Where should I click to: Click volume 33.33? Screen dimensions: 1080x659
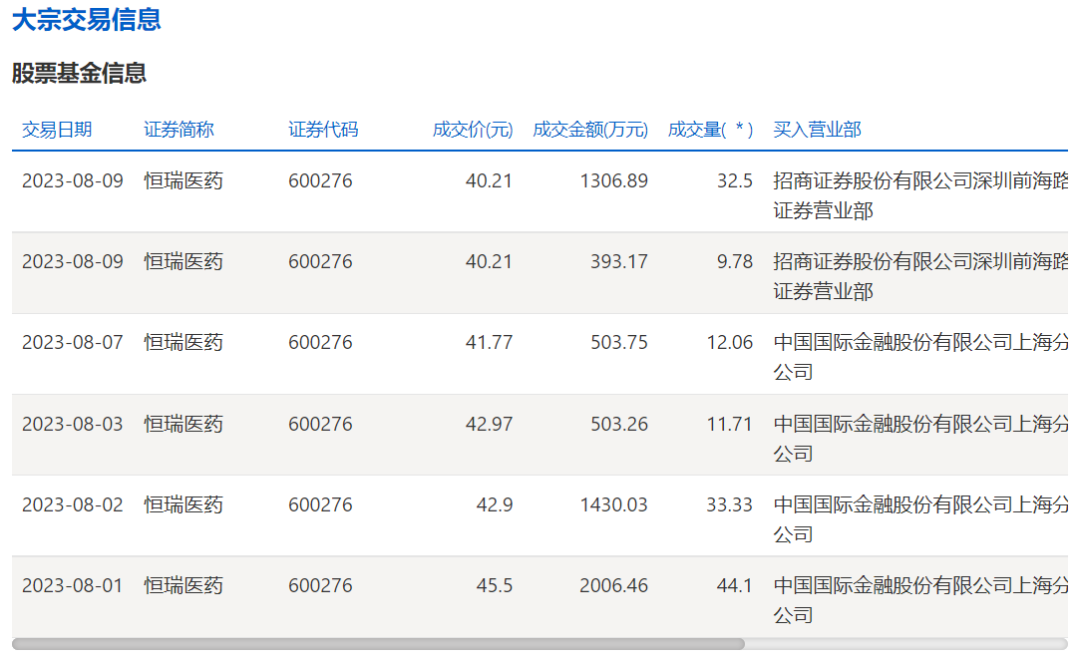[x=729, y=505]
